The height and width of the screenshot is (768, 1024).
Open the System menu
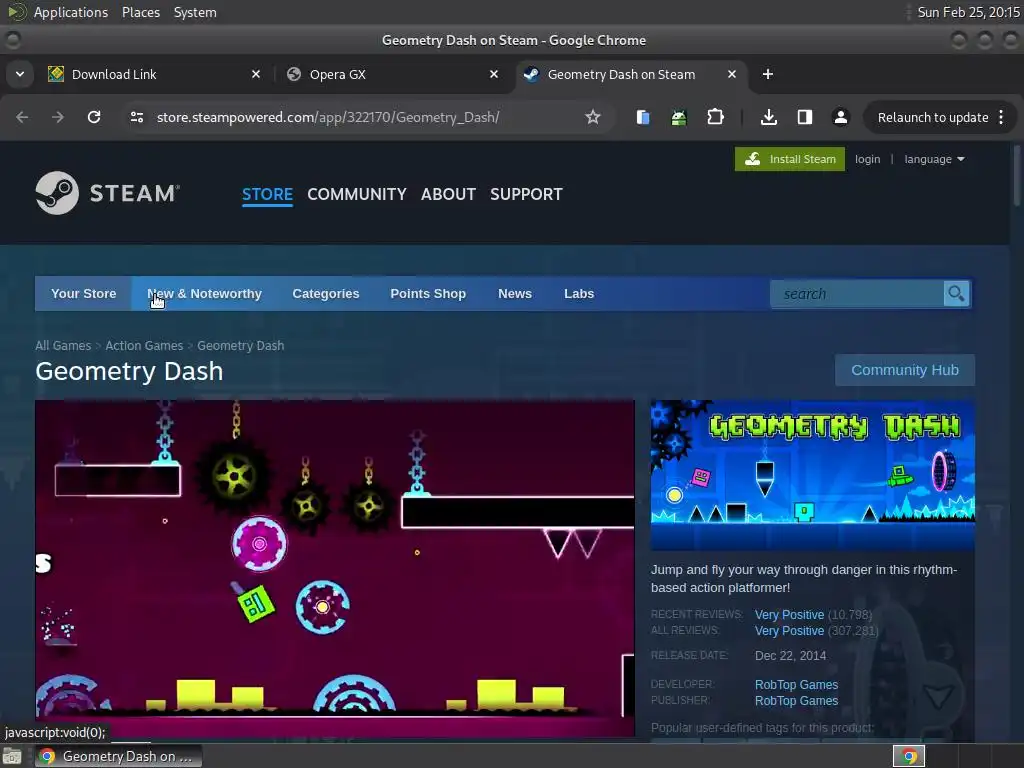pos(195,12)
